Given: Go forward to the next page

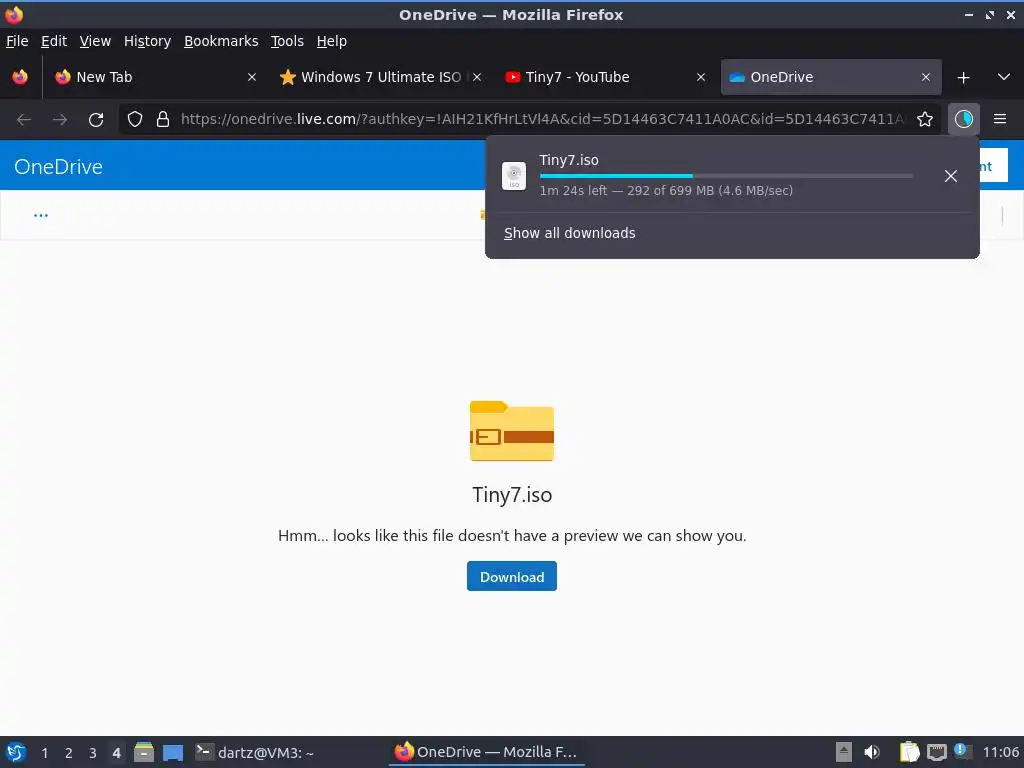Looking at the screenshot, I should pos(59,119).
